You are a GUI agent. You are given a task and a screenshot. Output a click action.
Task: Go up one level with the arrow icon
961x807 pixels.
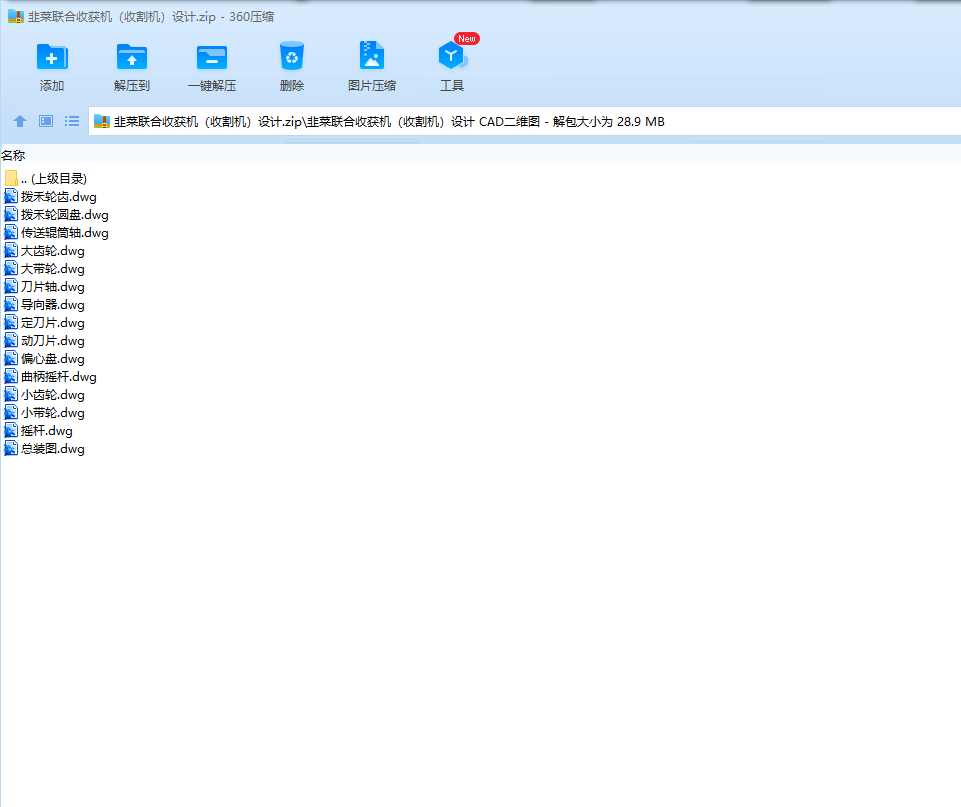pyautogui.click(x=20, y=121)
